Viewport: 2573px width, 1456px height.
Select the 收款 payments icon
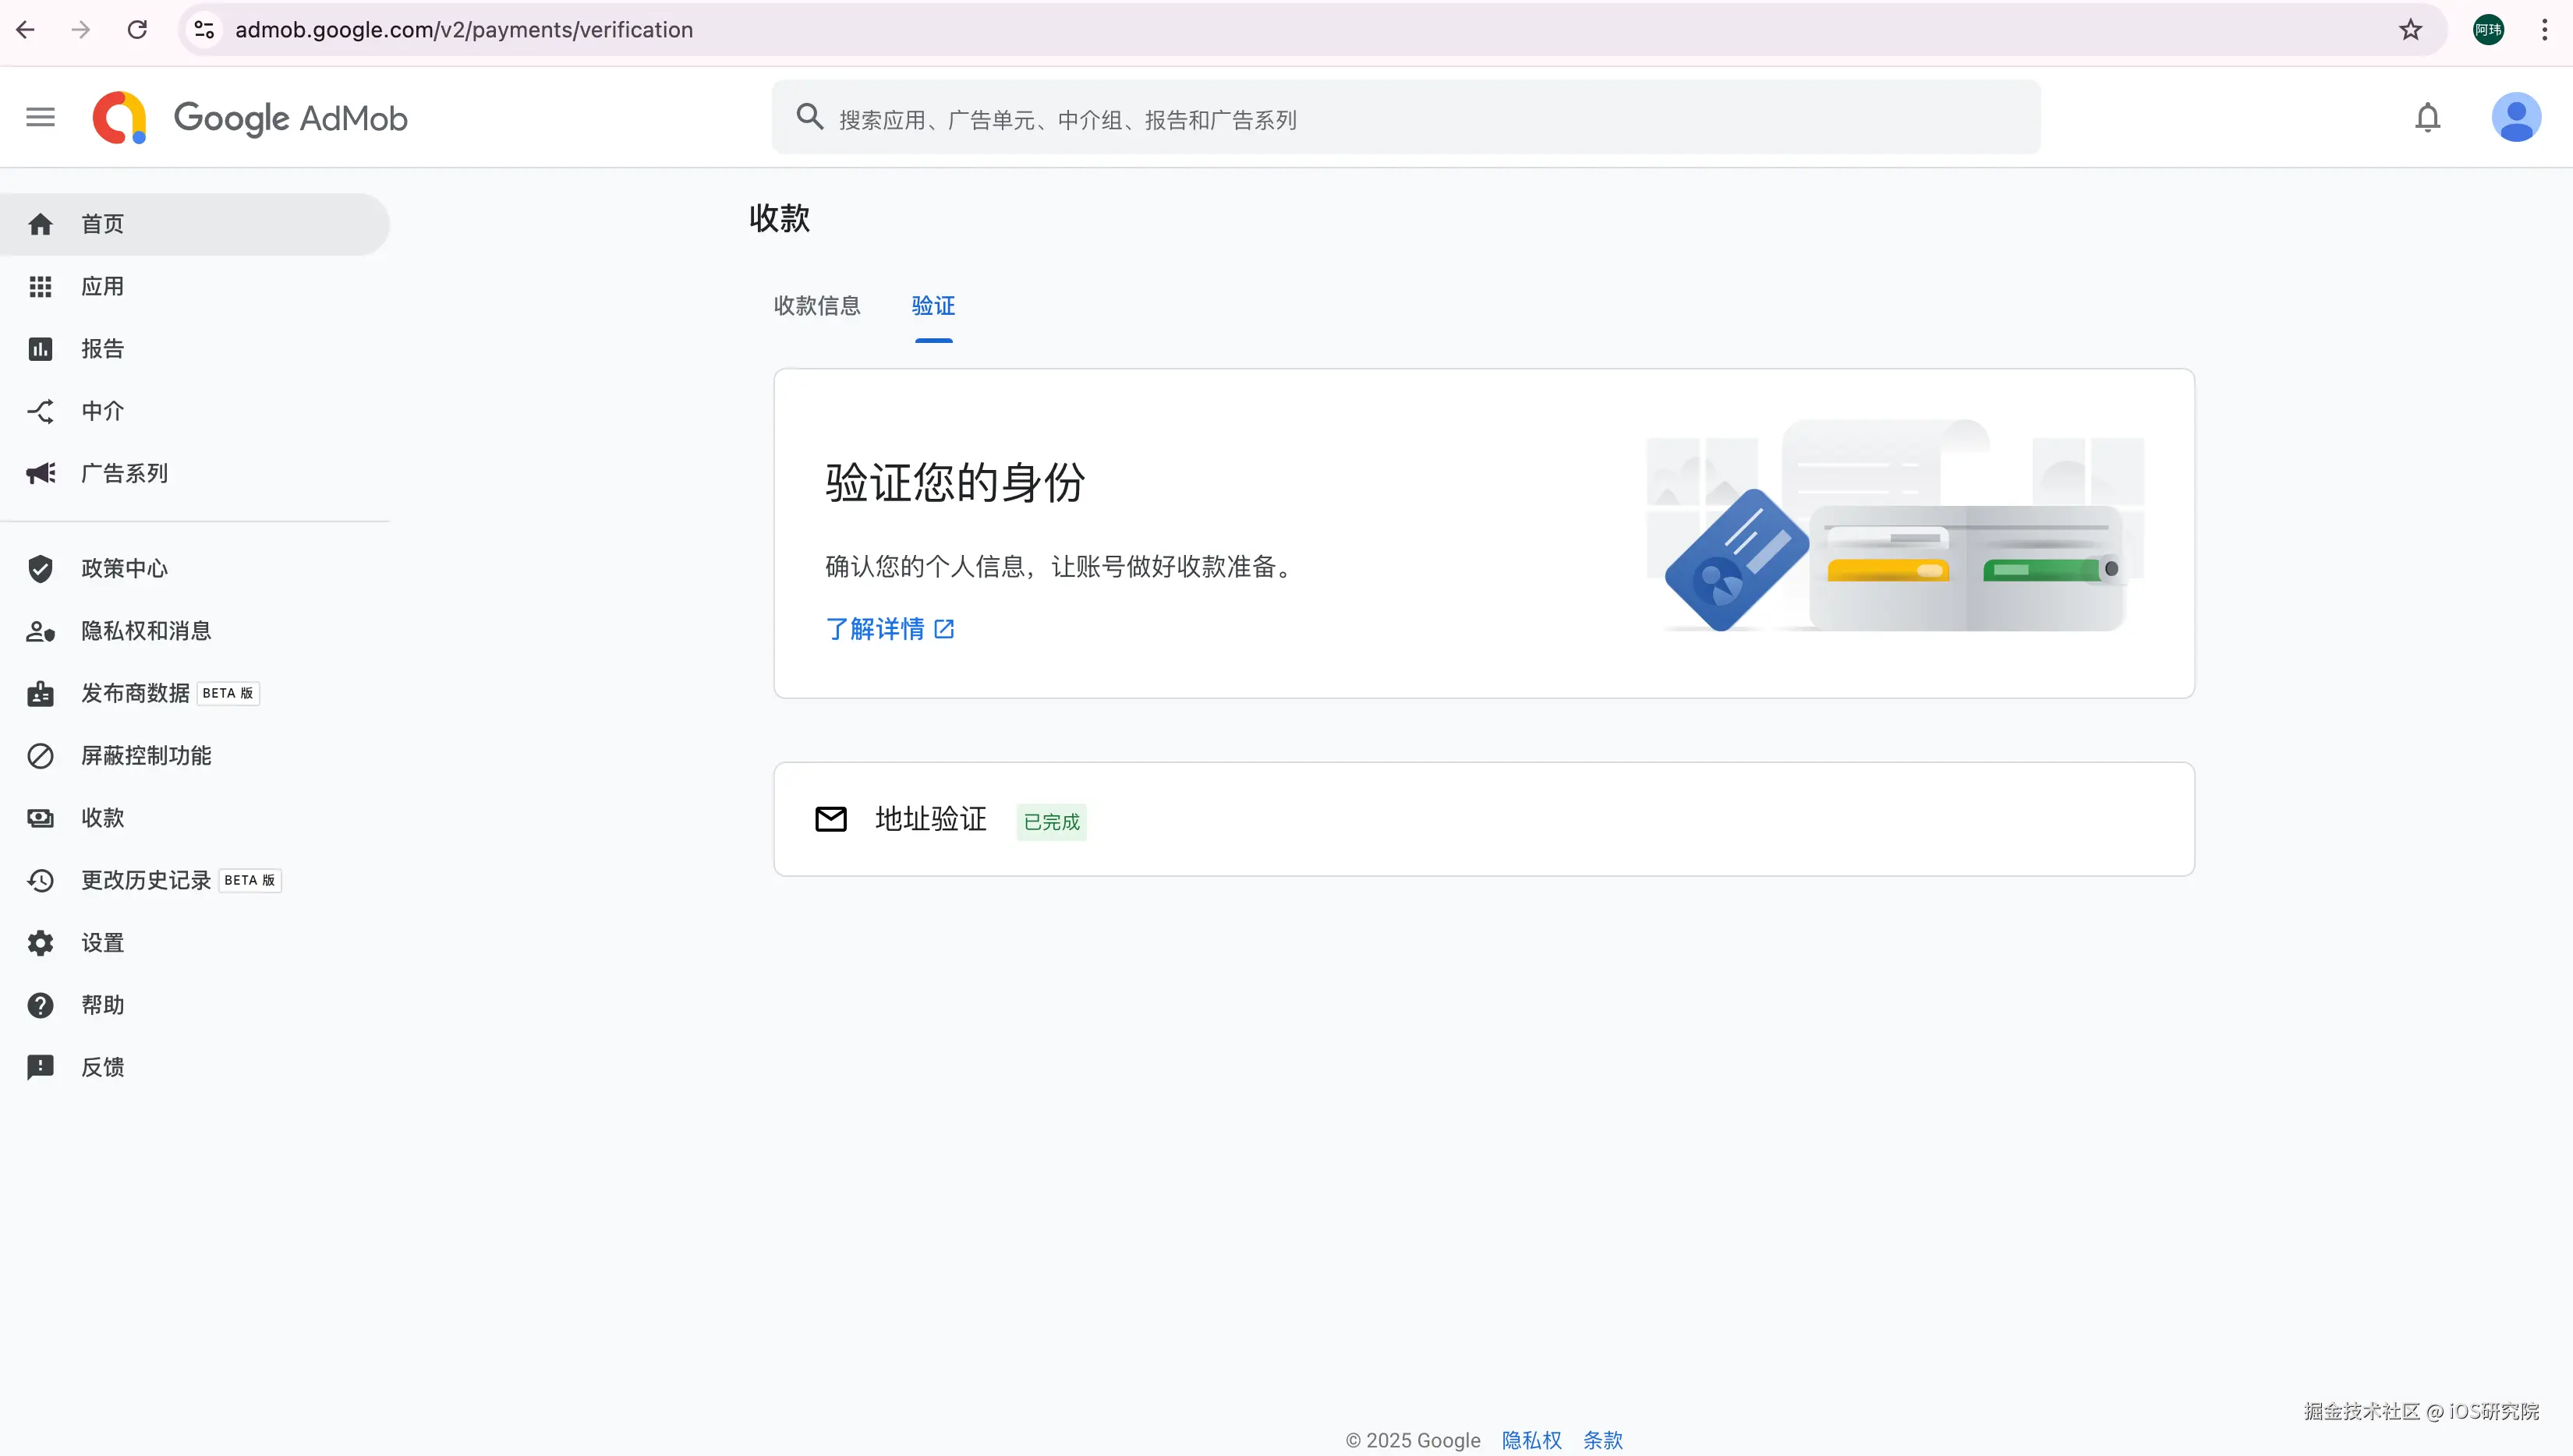coord(40,817)
